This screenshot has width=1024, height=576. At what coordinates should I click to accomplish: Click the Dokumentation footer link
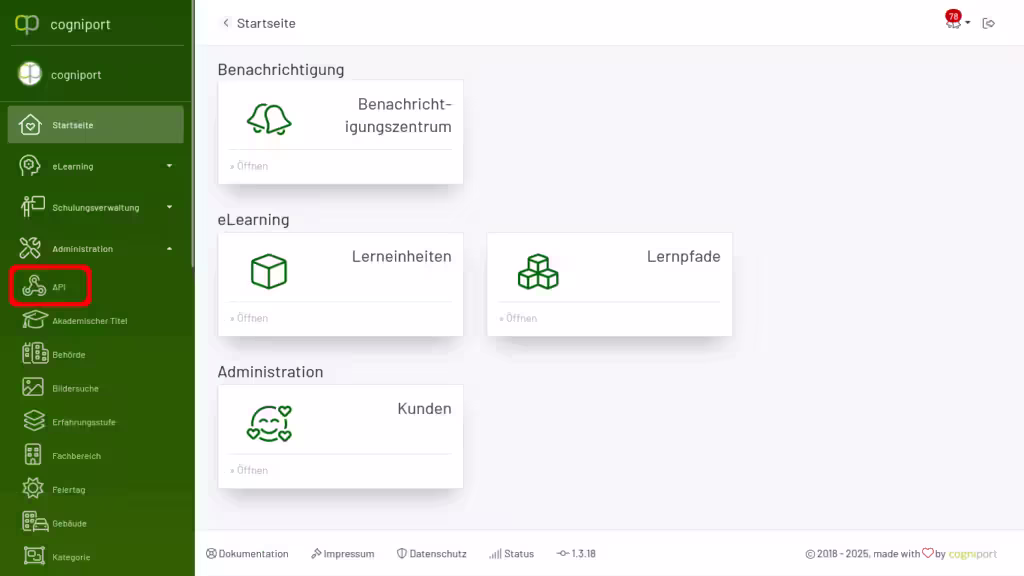tap(247, 554)
